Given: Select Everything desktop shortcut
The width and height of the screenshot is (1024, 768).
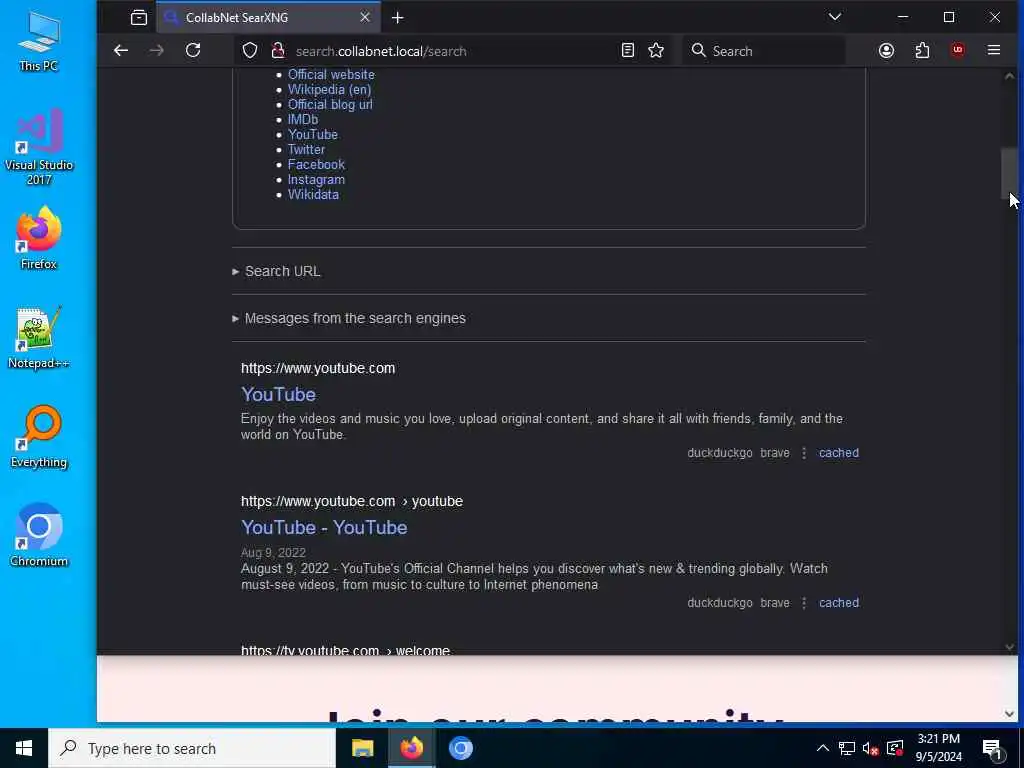Looking at the screenshot, I should click(39, 437).
